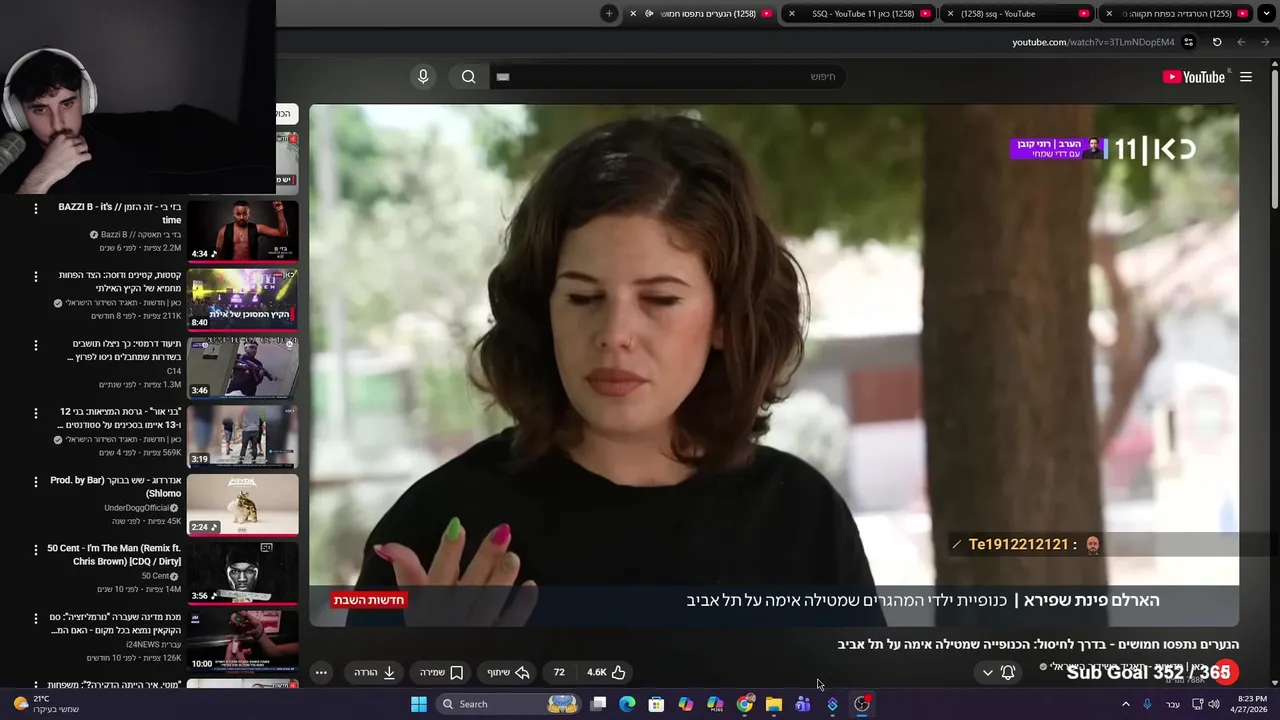Open options menu for the C14 video
The height and width of the screenshot is (720, 1280).
pos(36,345)
